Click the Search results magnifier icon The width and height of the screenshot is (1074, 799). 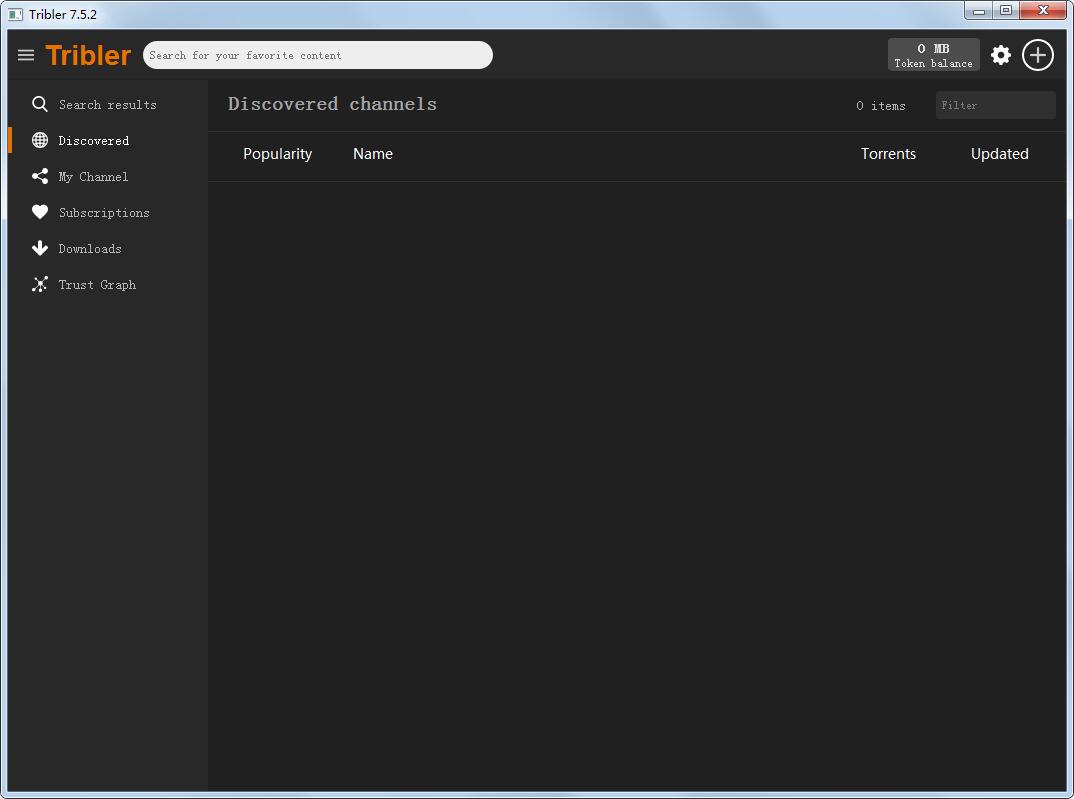(x=40, y=104)
